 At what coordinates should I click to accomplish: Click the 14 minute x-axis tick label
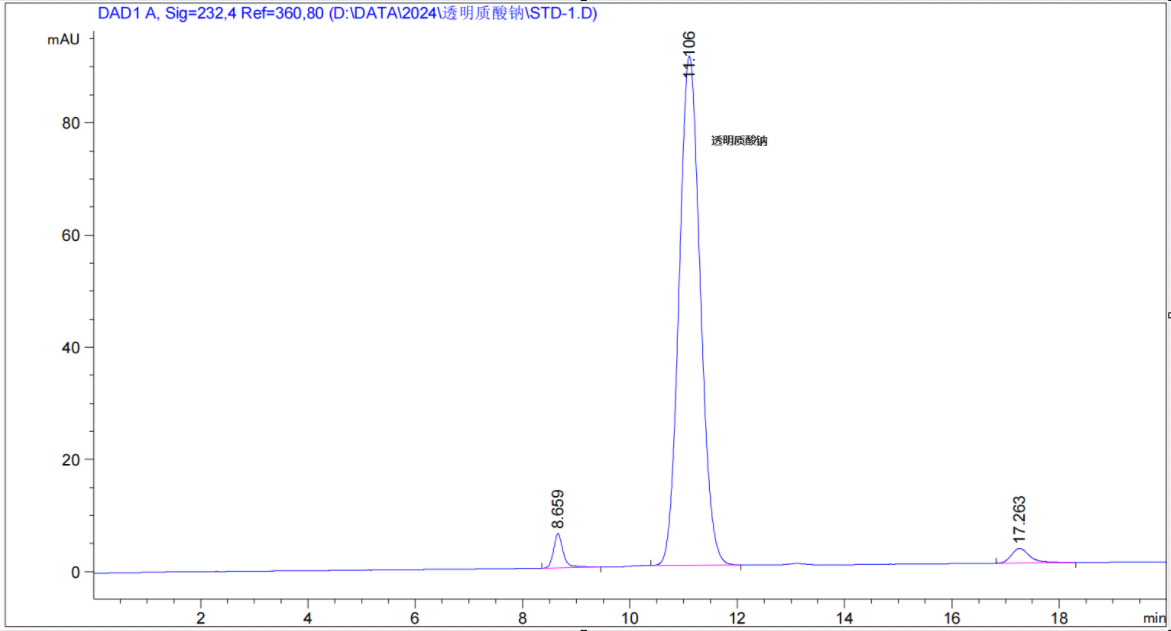pos(844,617)
